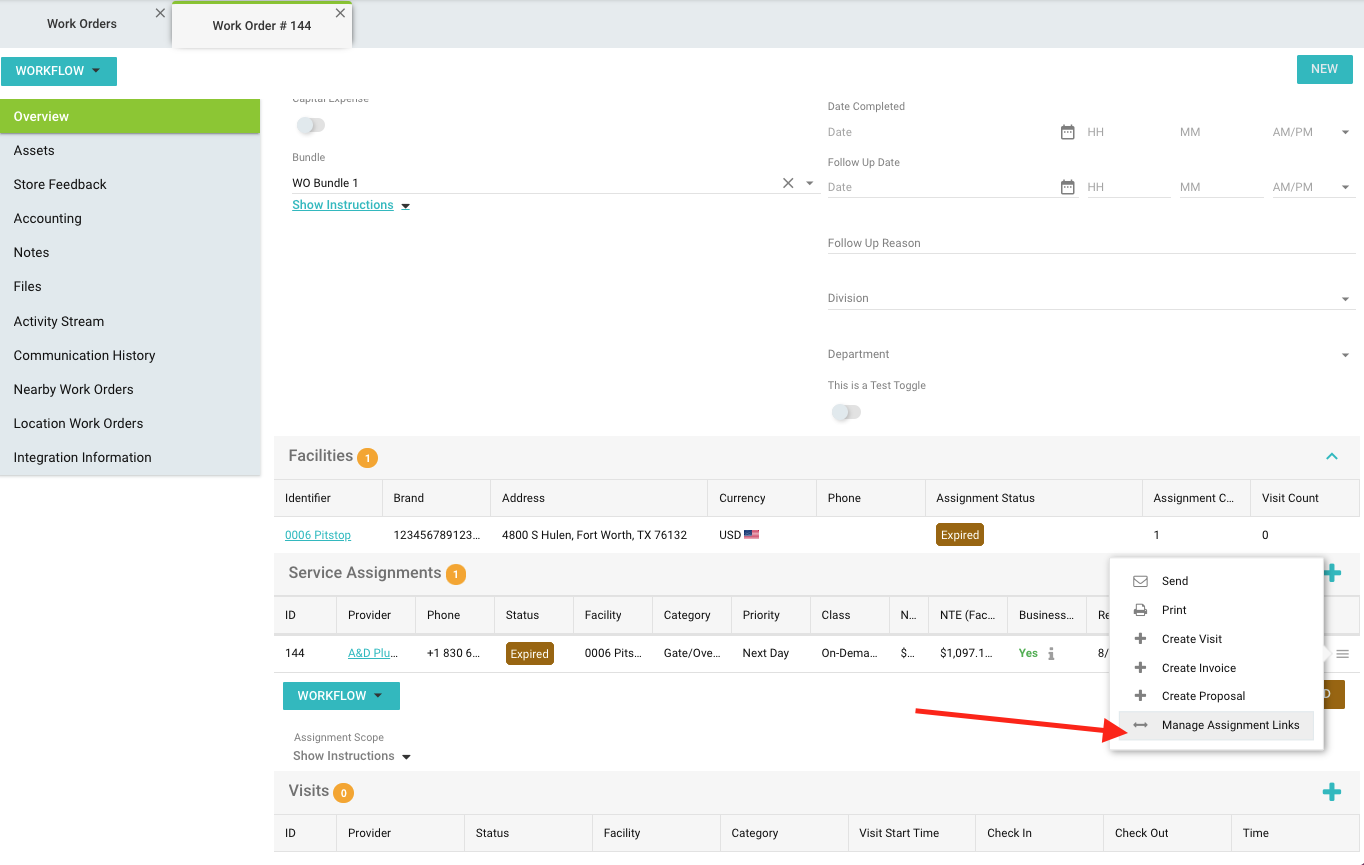Open the top WORKFLOW dropdown button

coord(59,71)
